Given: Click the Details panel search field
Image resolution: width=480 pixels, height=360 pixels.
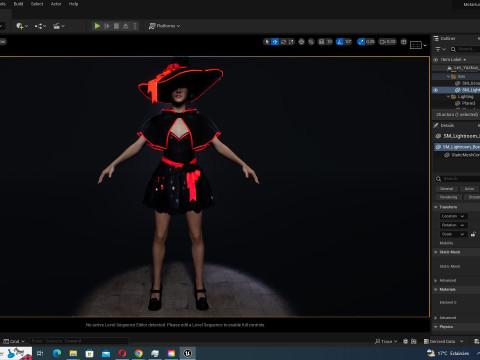Looking at the screenshot, I should tap(457, 179).
